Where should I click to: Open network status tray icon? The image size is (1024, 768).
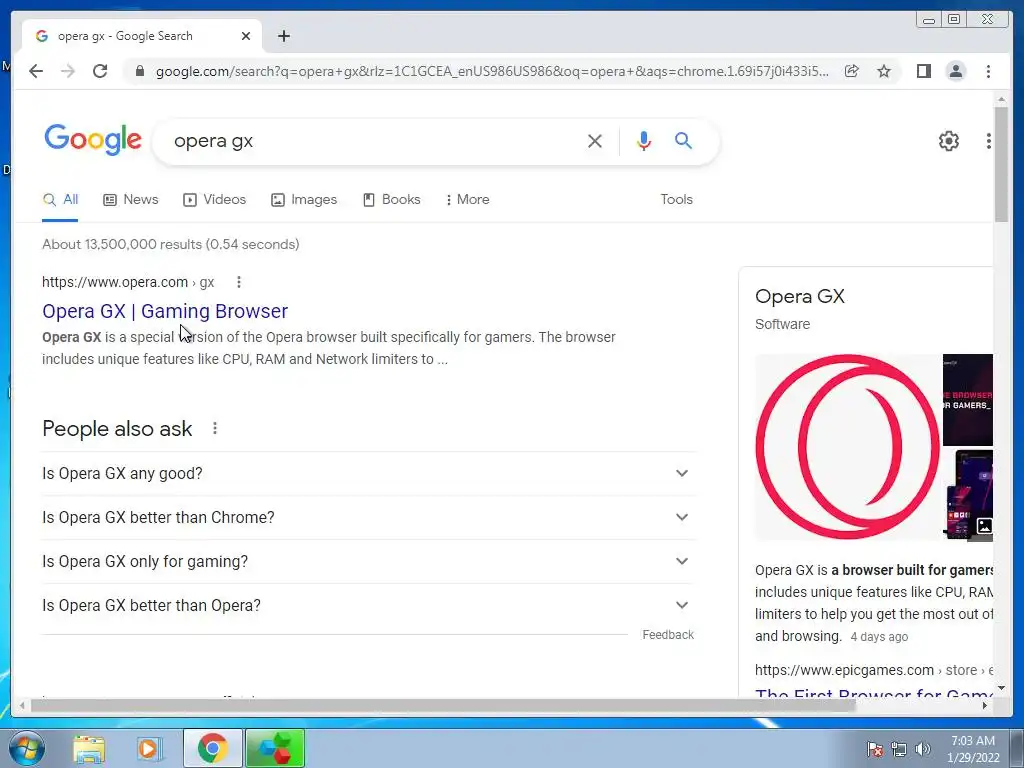click(x=899, y=749)
